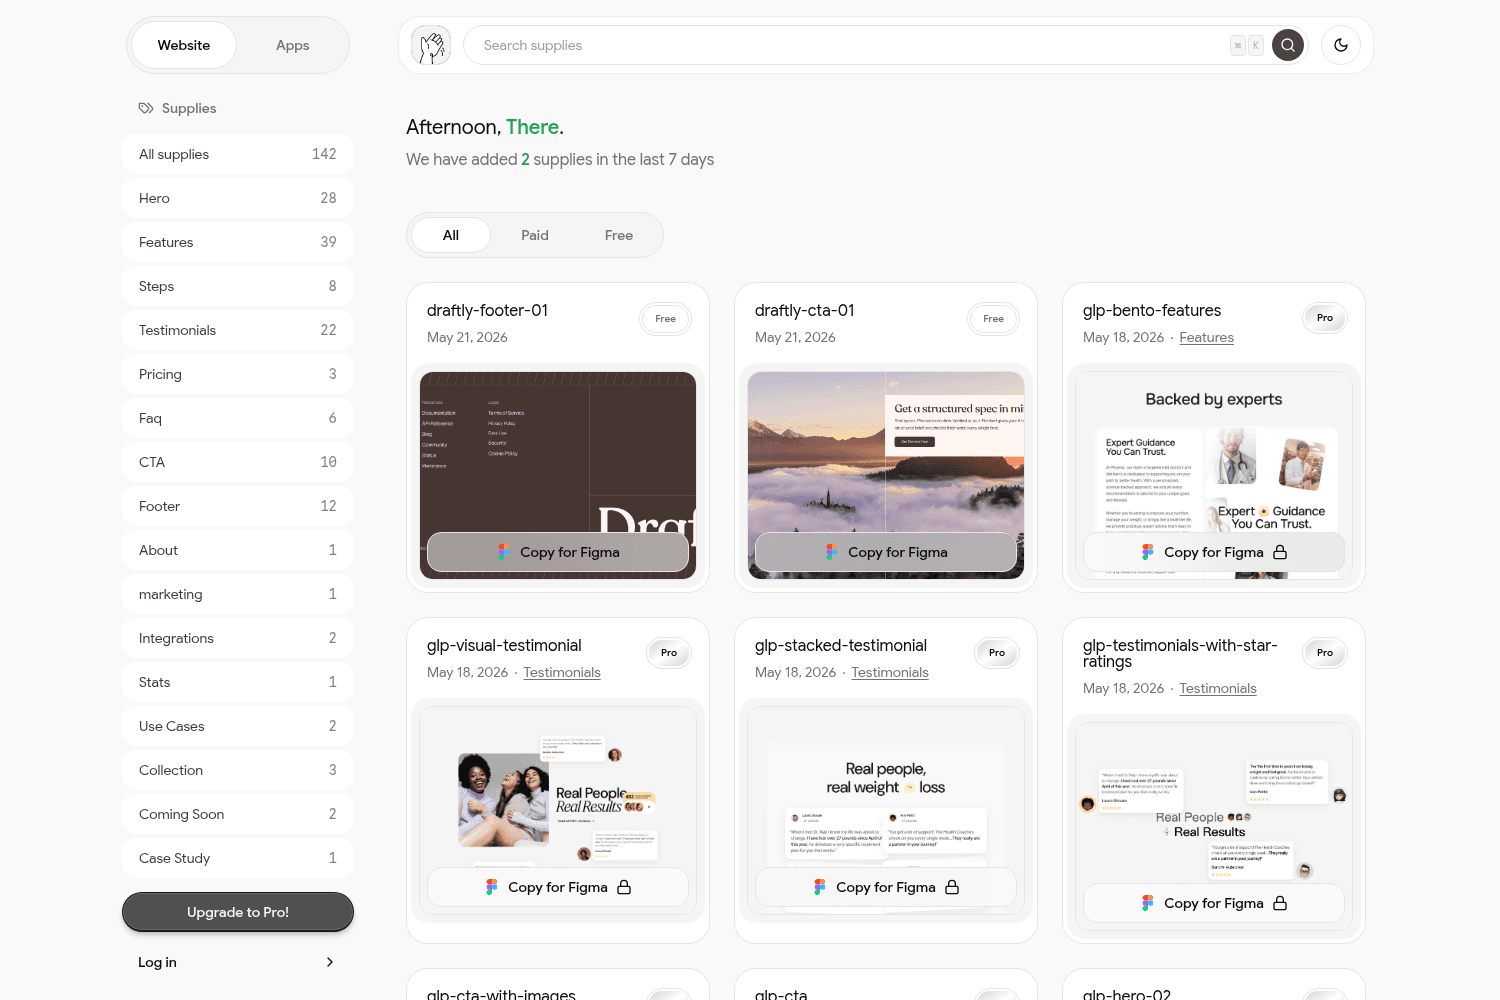Click Testimonials link under glp-testimonials-with-star-ratings
The image size is (1500, 1000).
pos(1218,689)
